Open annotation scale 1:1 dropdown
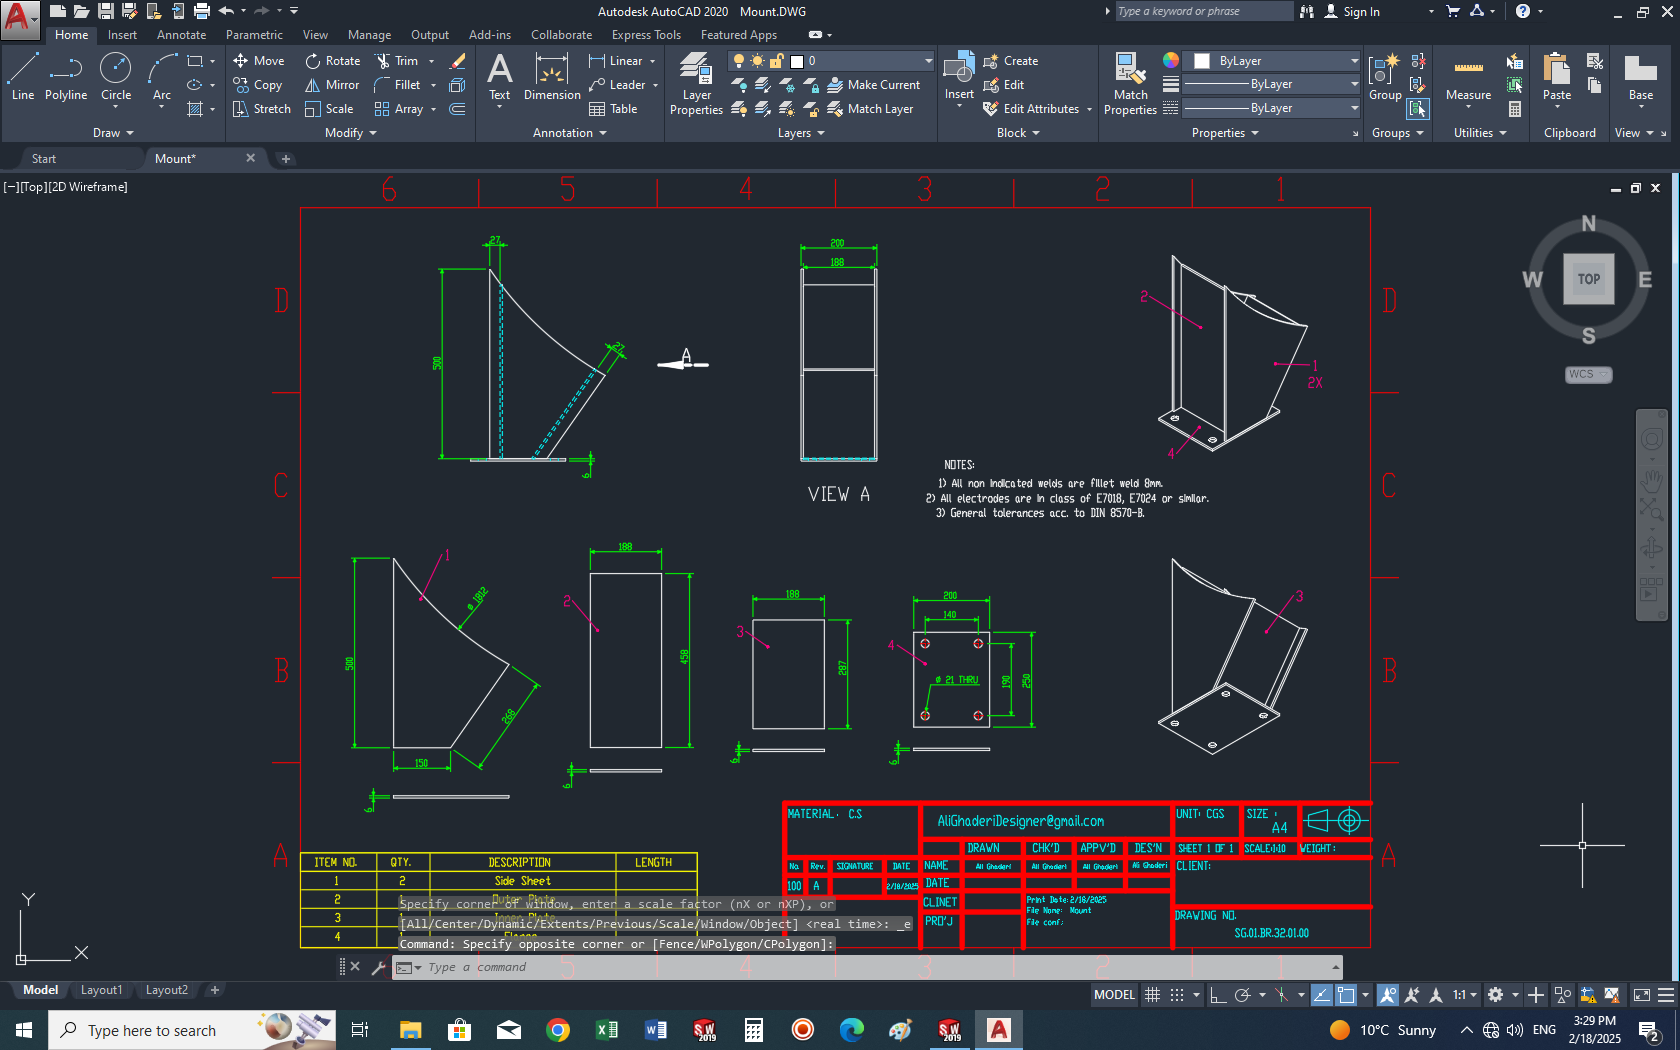1680x1050 pixels. (x=1465, y=995)
